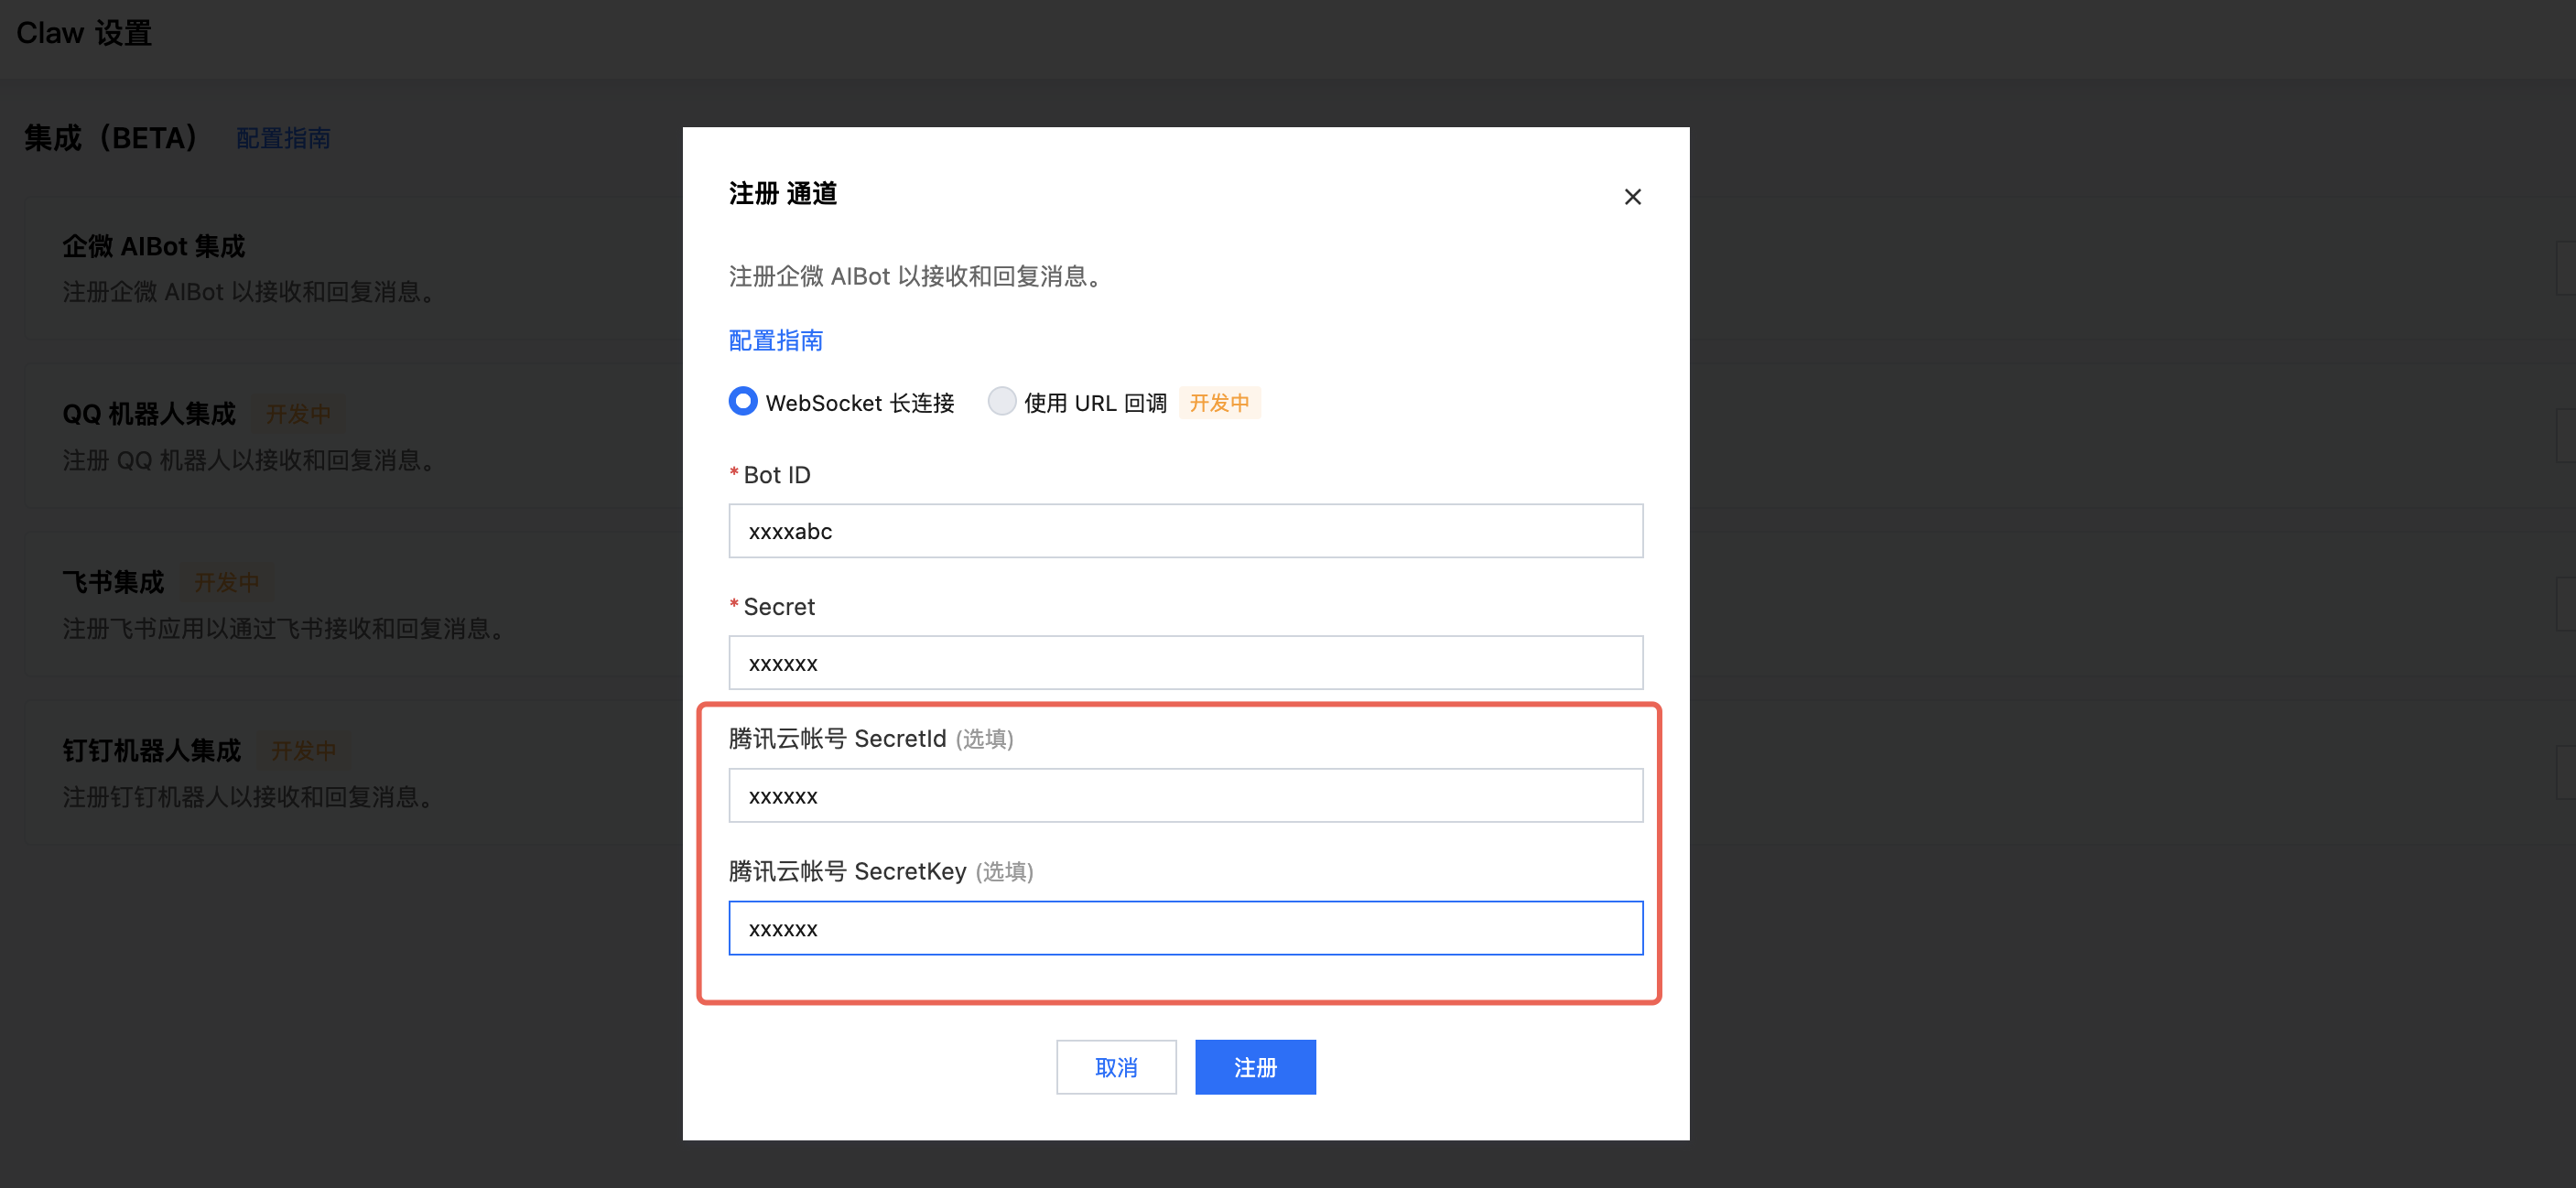
Task: Click 开发中 badge beside 钉钉机器人集成
Action: click(303, 750)
